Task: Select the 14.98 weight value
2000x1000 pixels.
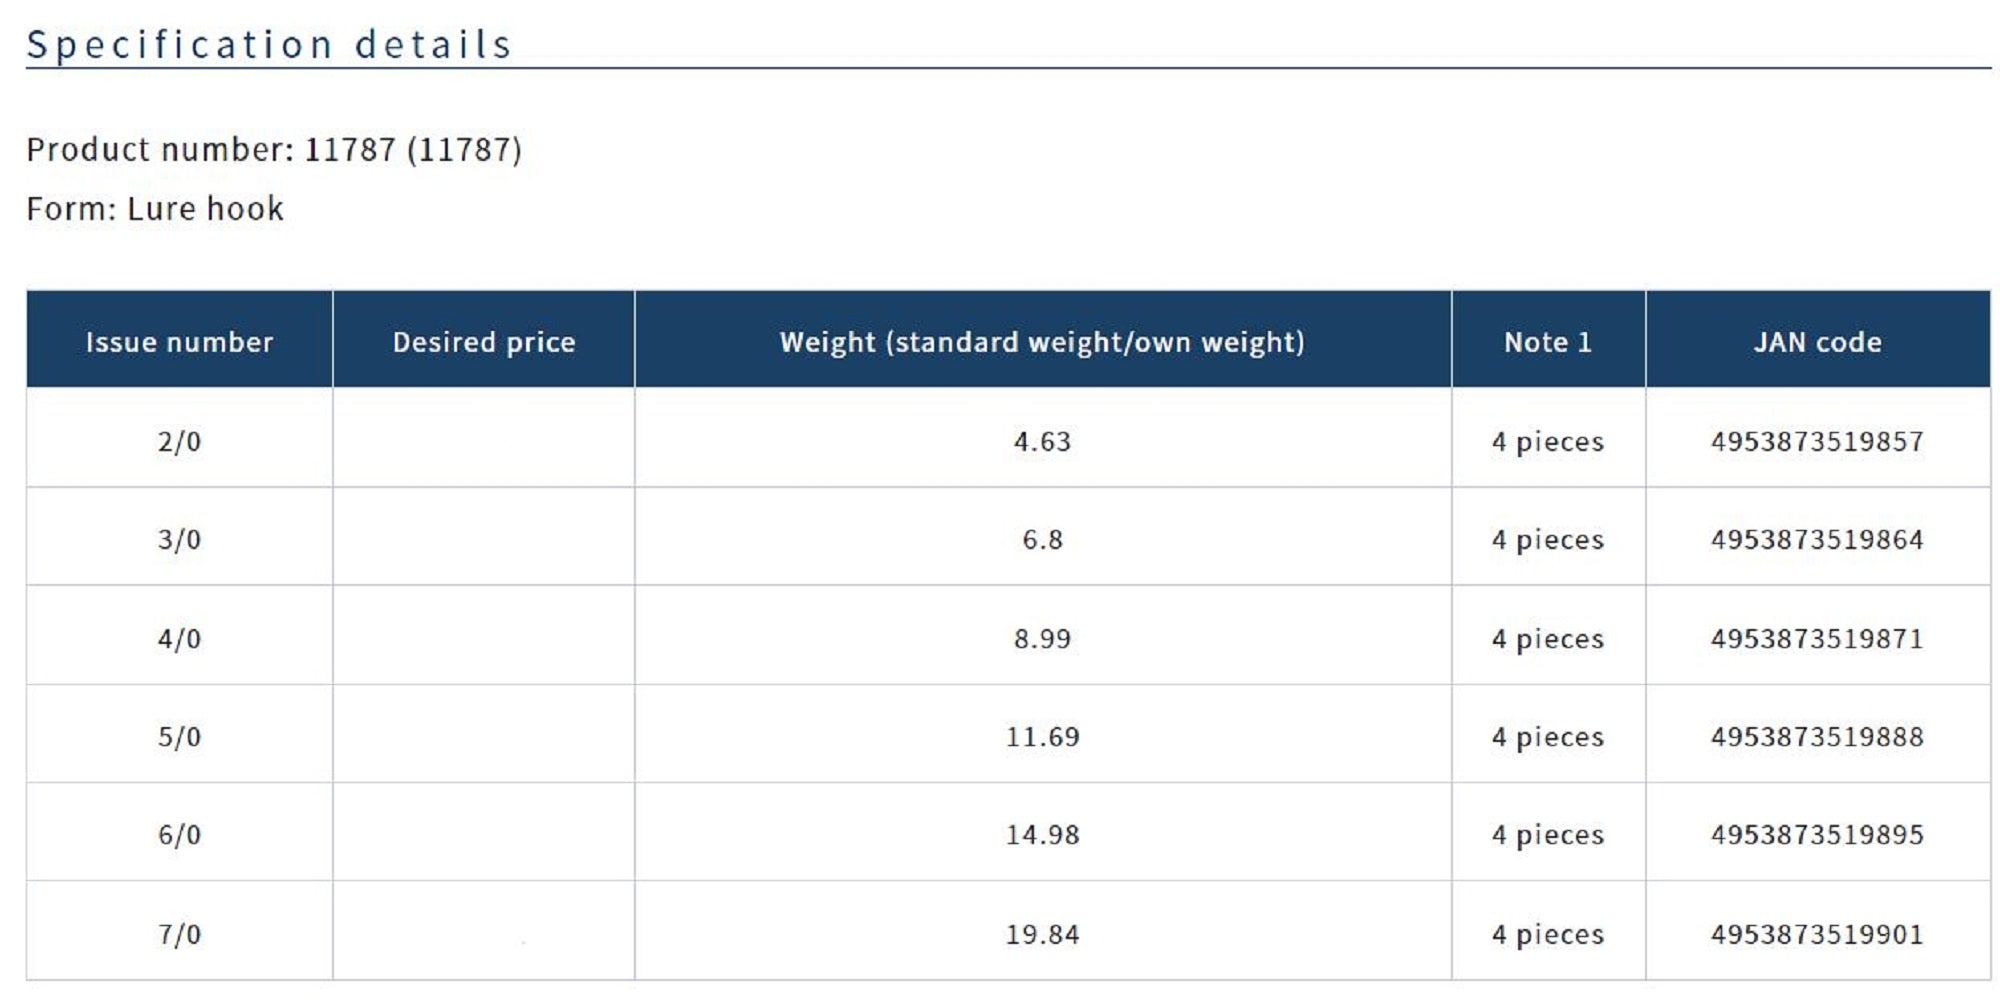Action: [x=1042, y=835]
